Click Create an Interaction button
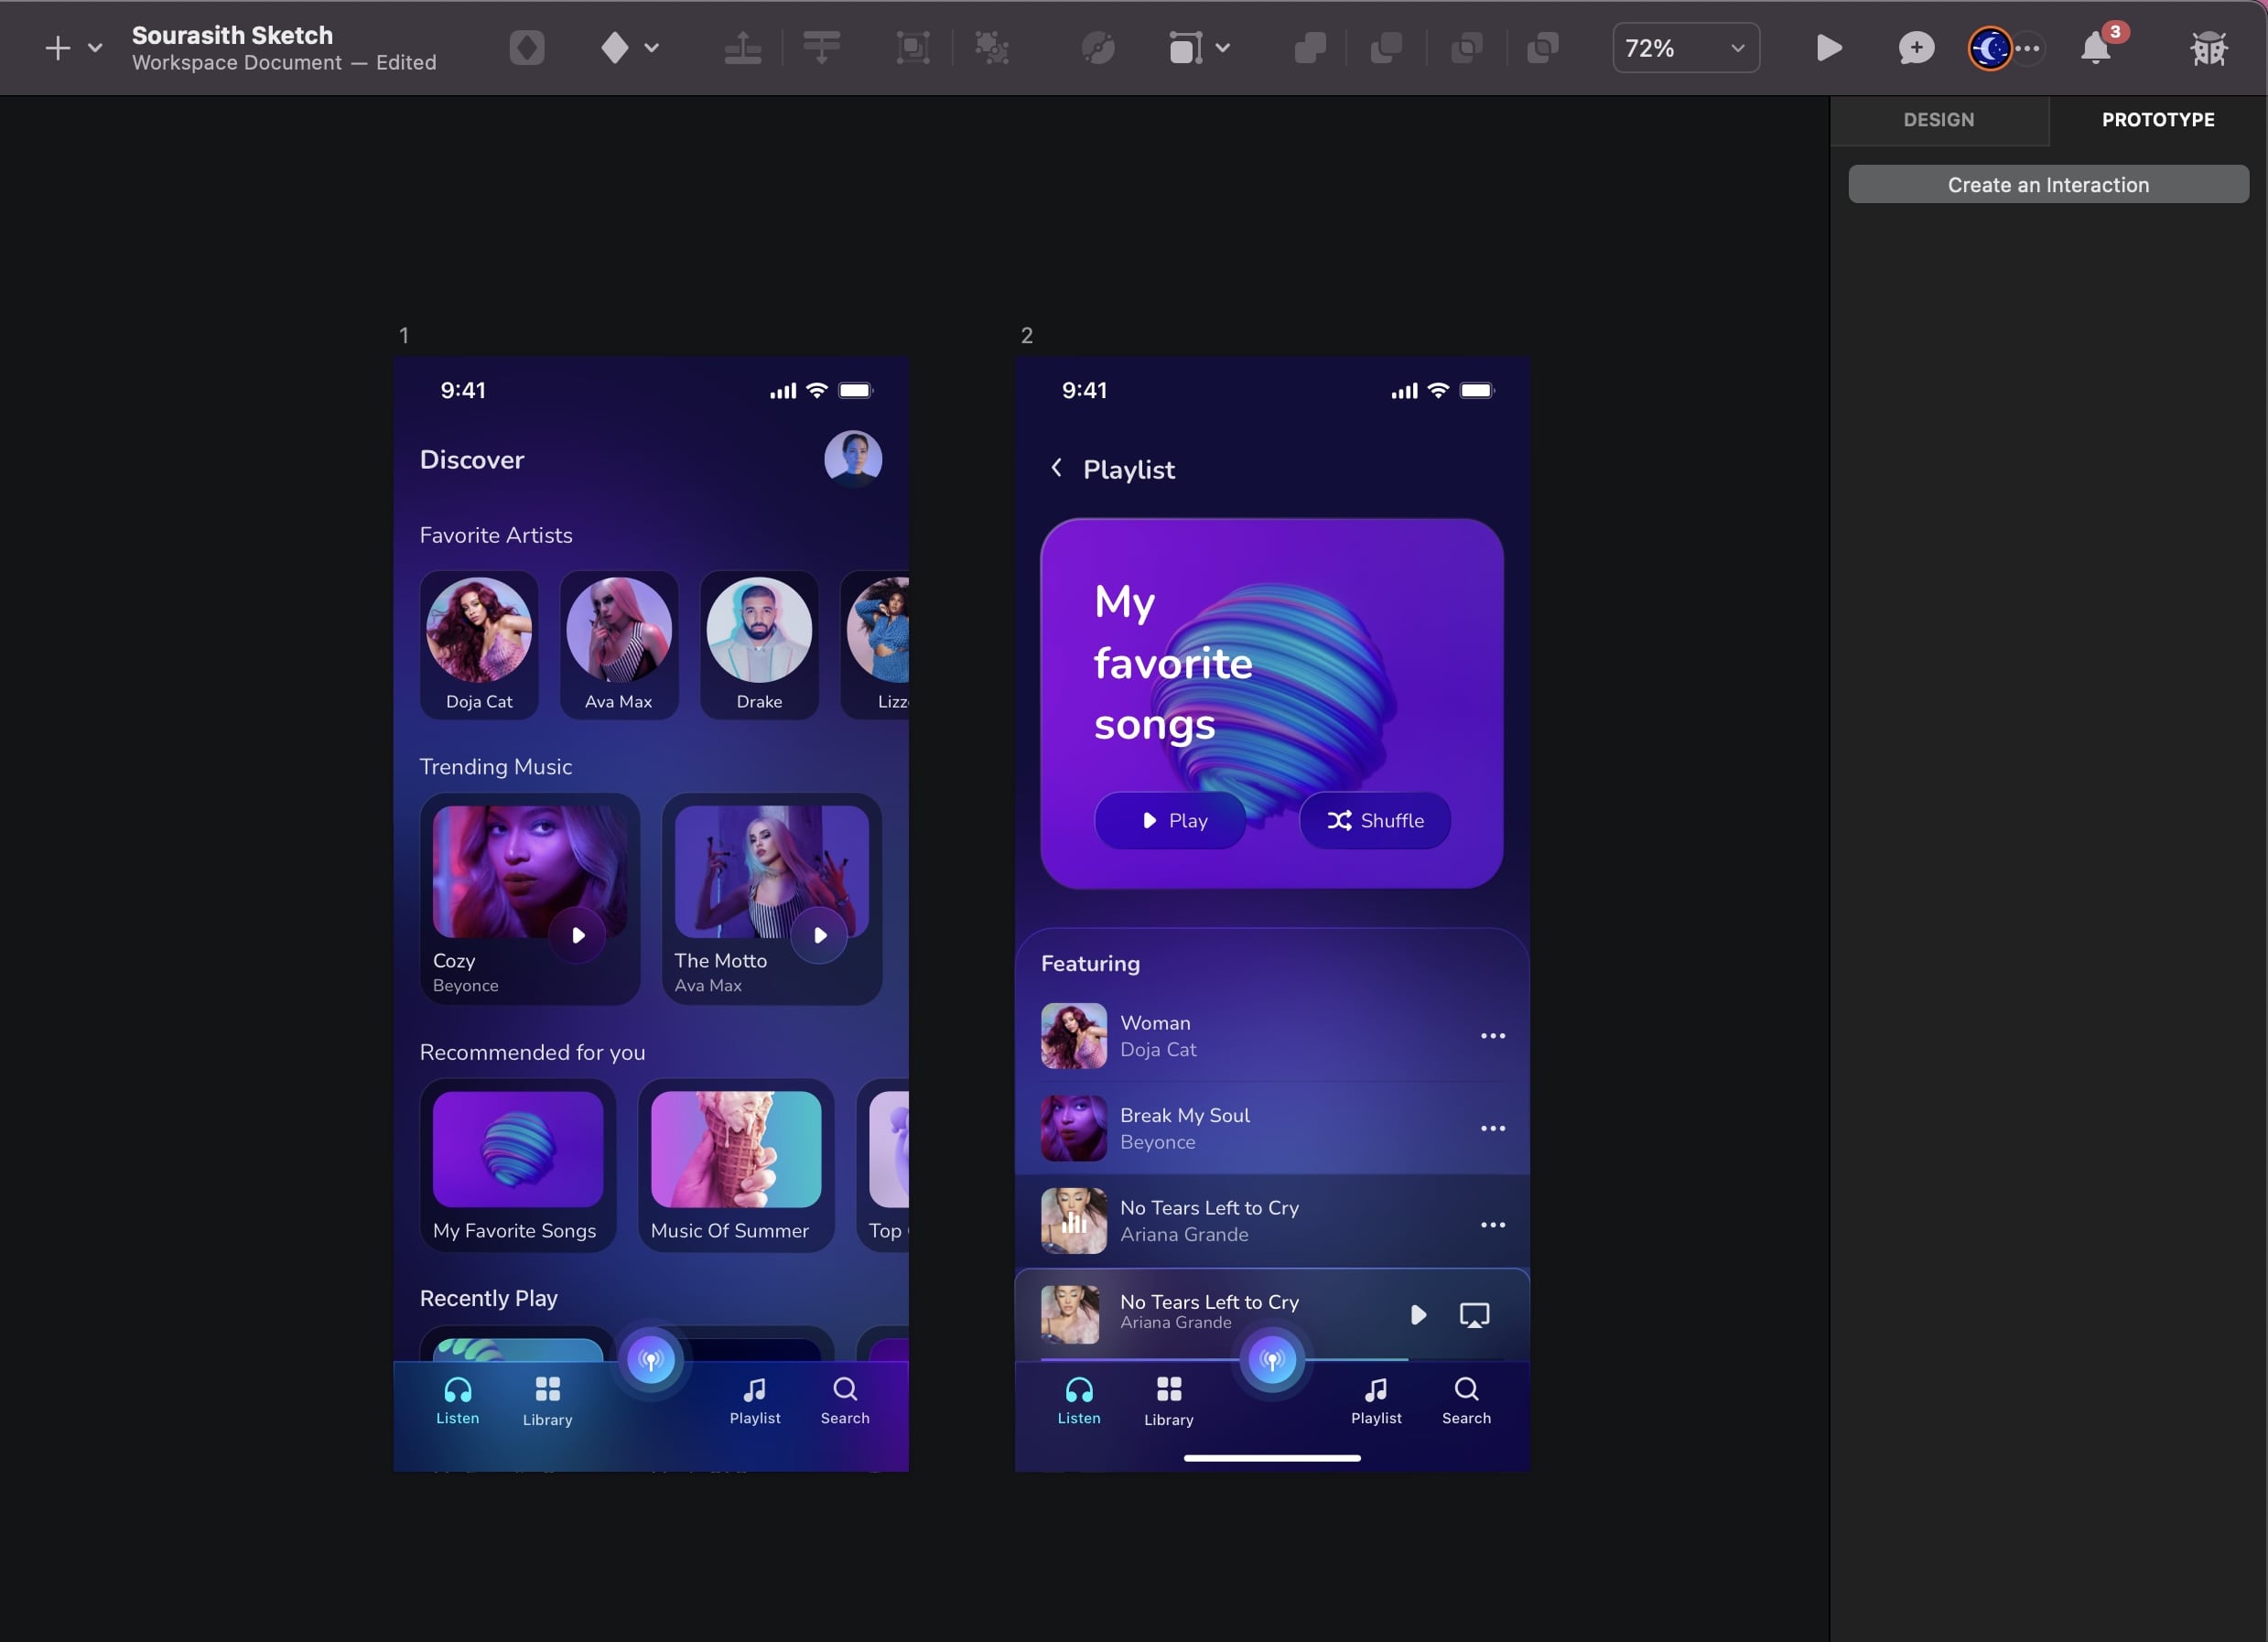2268x1642 pixels. click(2048, 183)
